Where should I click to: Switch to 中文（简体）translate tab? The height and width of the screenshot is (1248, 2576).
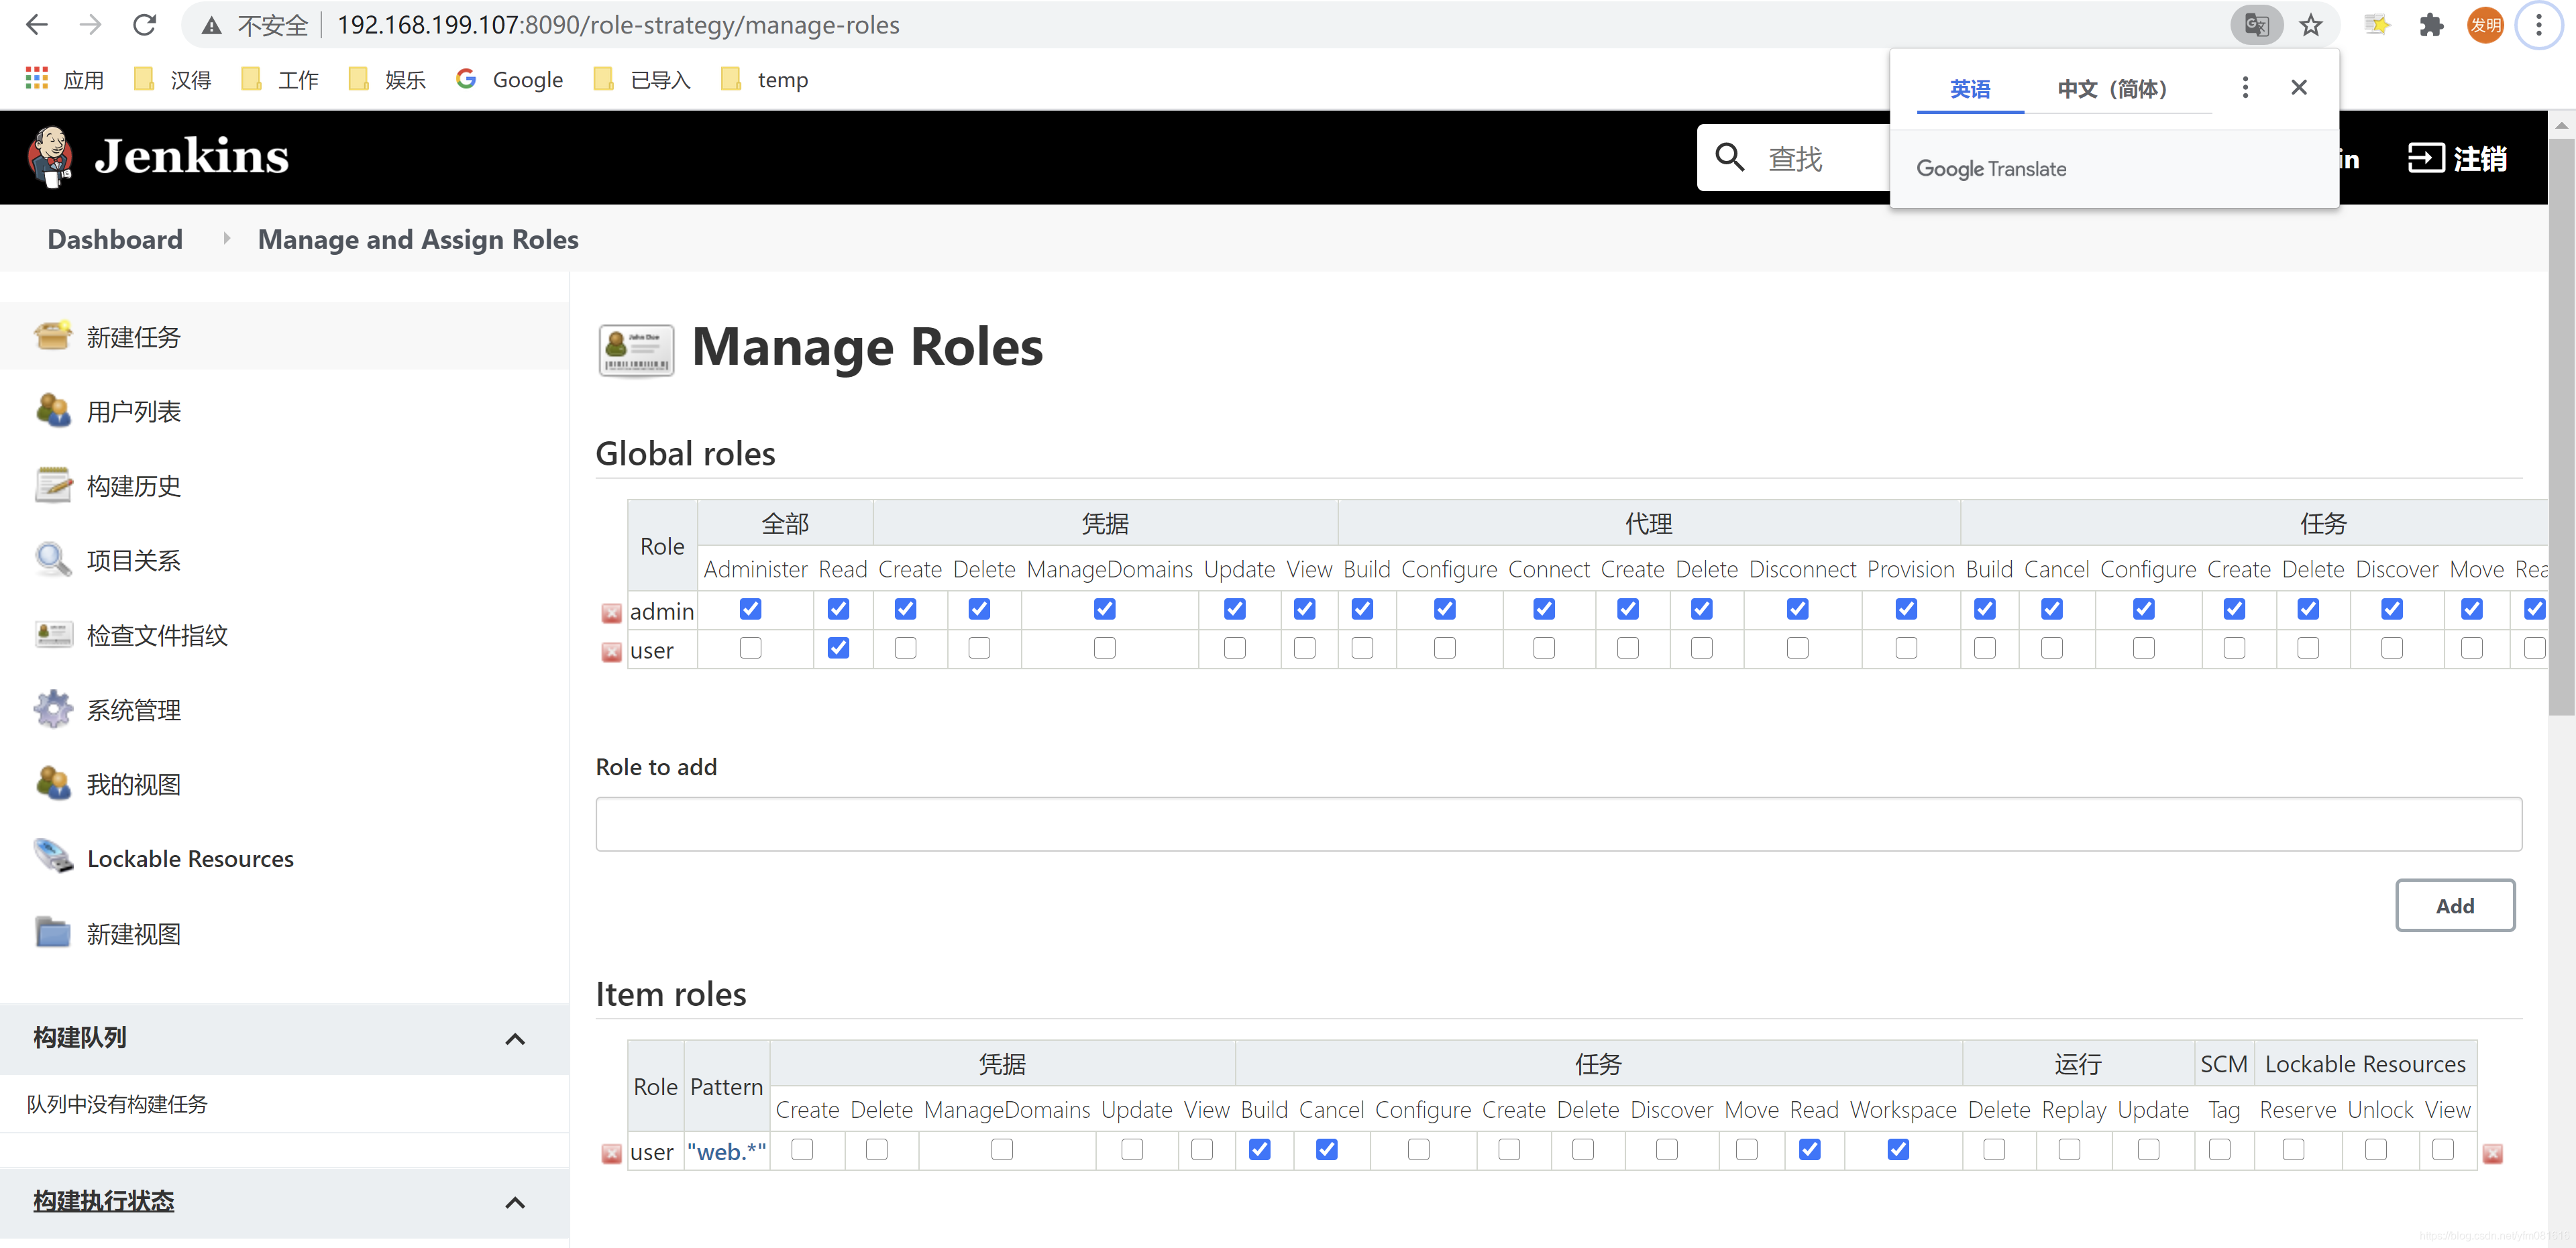tap(2112, 89)
